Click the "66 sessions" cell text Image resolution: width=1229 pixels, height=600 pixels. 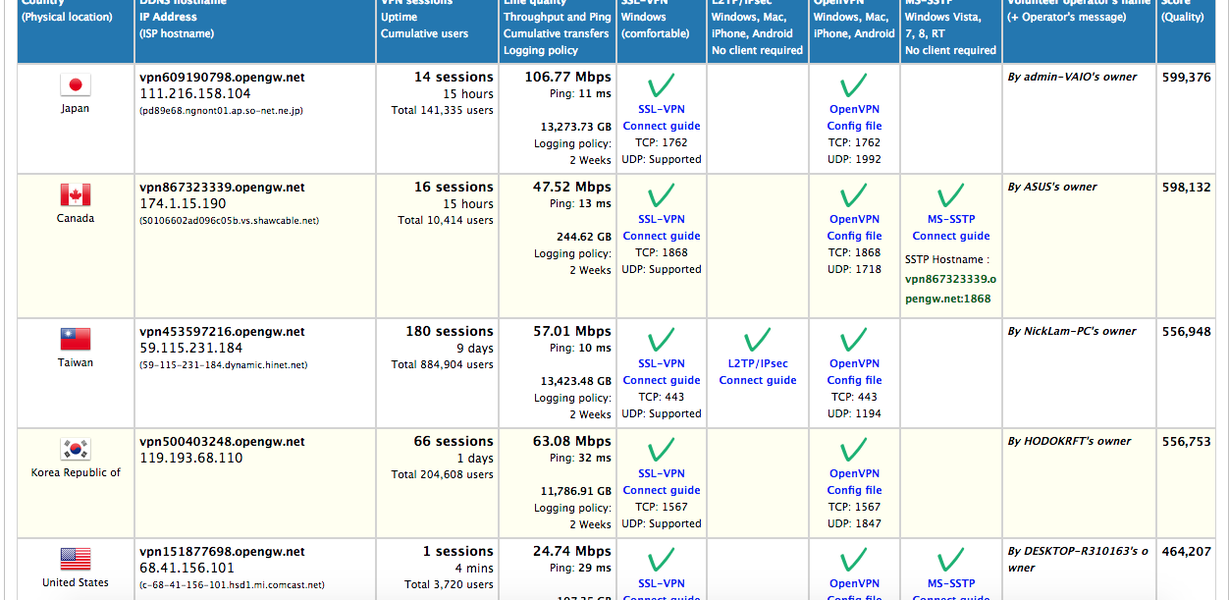coord(454,441)
